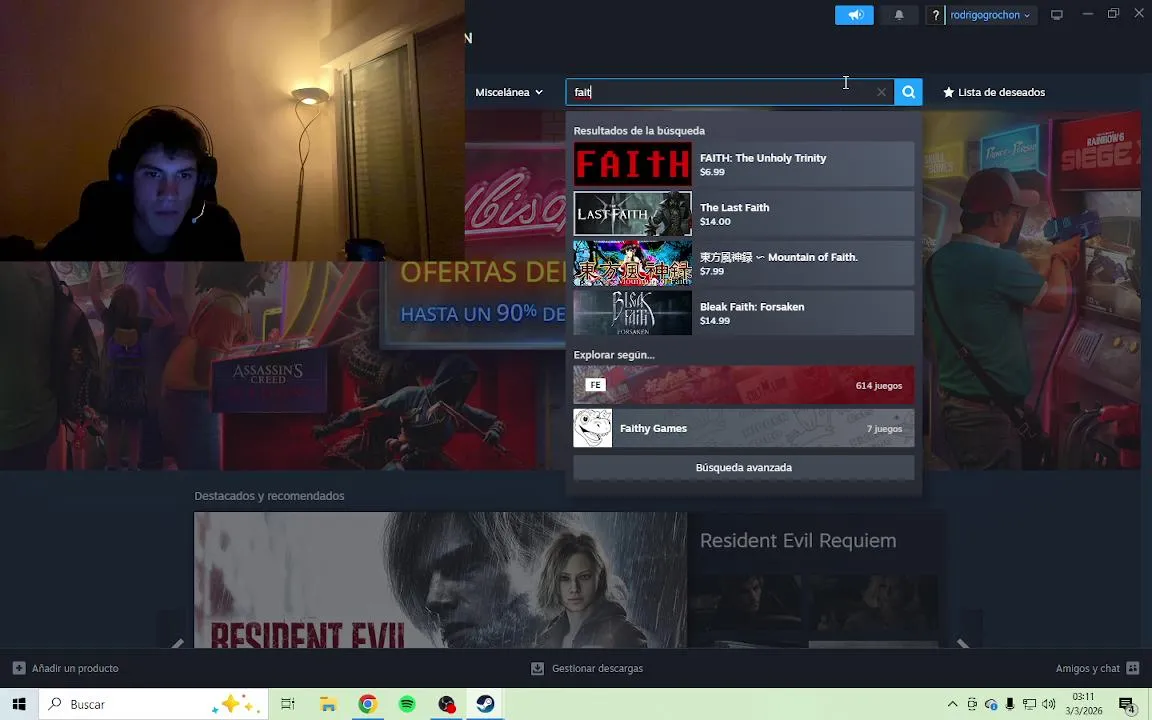Expand the rodrigogrochon account menu
The width and height of the screenshot is (1152, 720).
pyautogui.click(x=990, y=15)
